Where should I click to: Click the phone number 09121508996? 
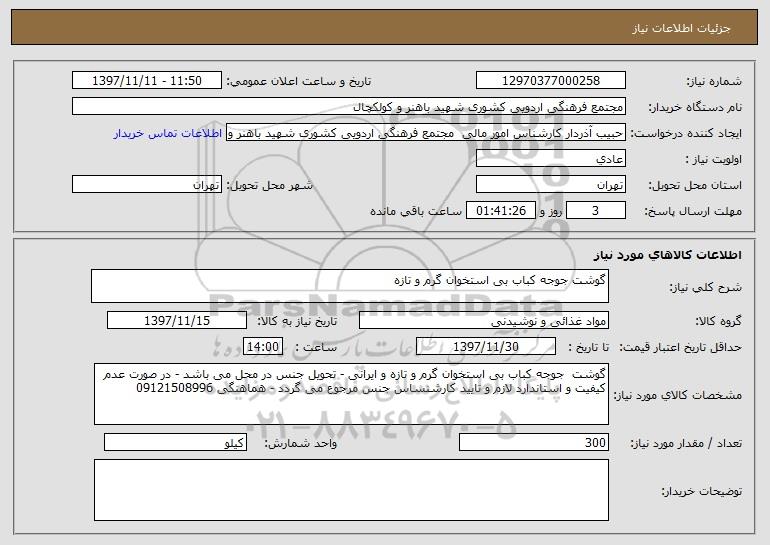pyautogui.click(x=174, y=388)
